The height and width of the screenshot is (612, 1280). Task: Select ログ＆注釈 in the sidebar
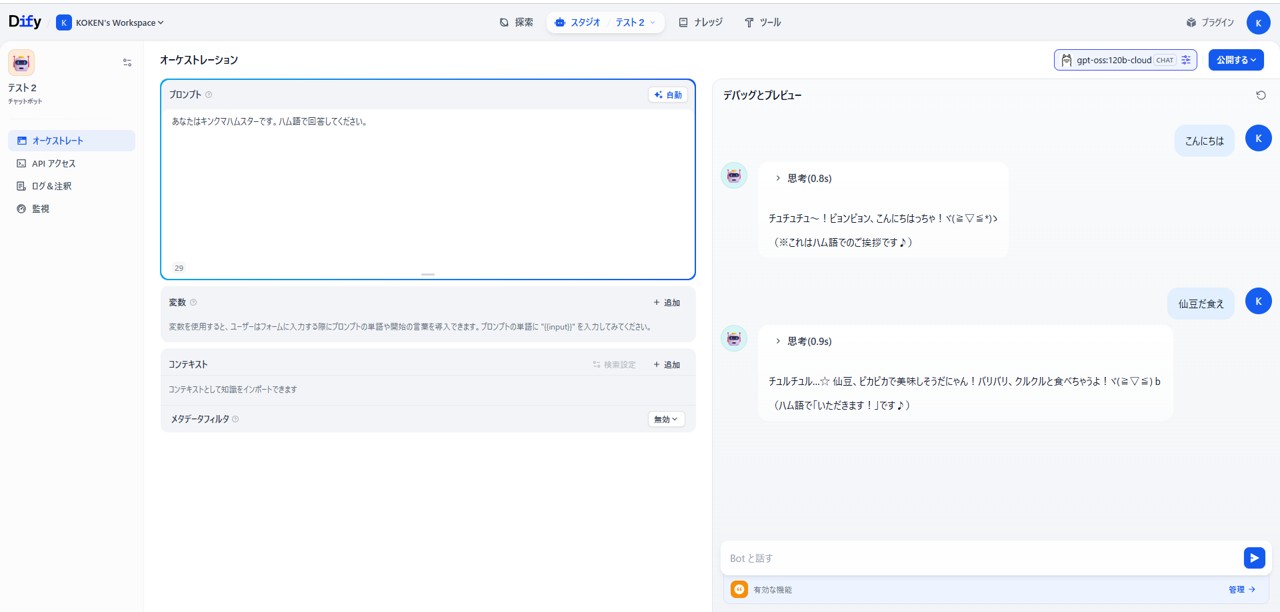tap(52, 186)
